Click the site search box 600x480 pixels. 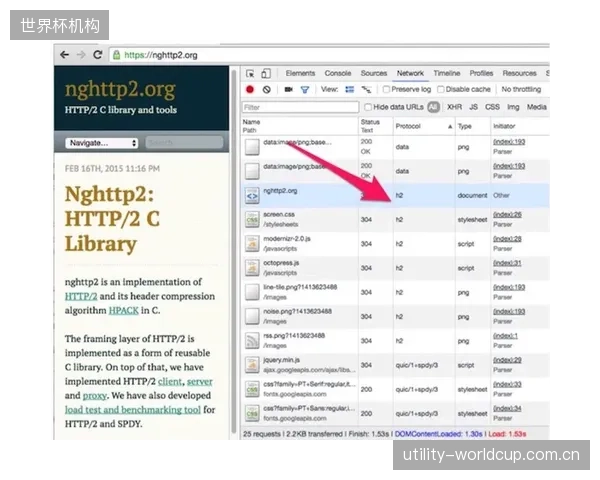coord(184,143)
